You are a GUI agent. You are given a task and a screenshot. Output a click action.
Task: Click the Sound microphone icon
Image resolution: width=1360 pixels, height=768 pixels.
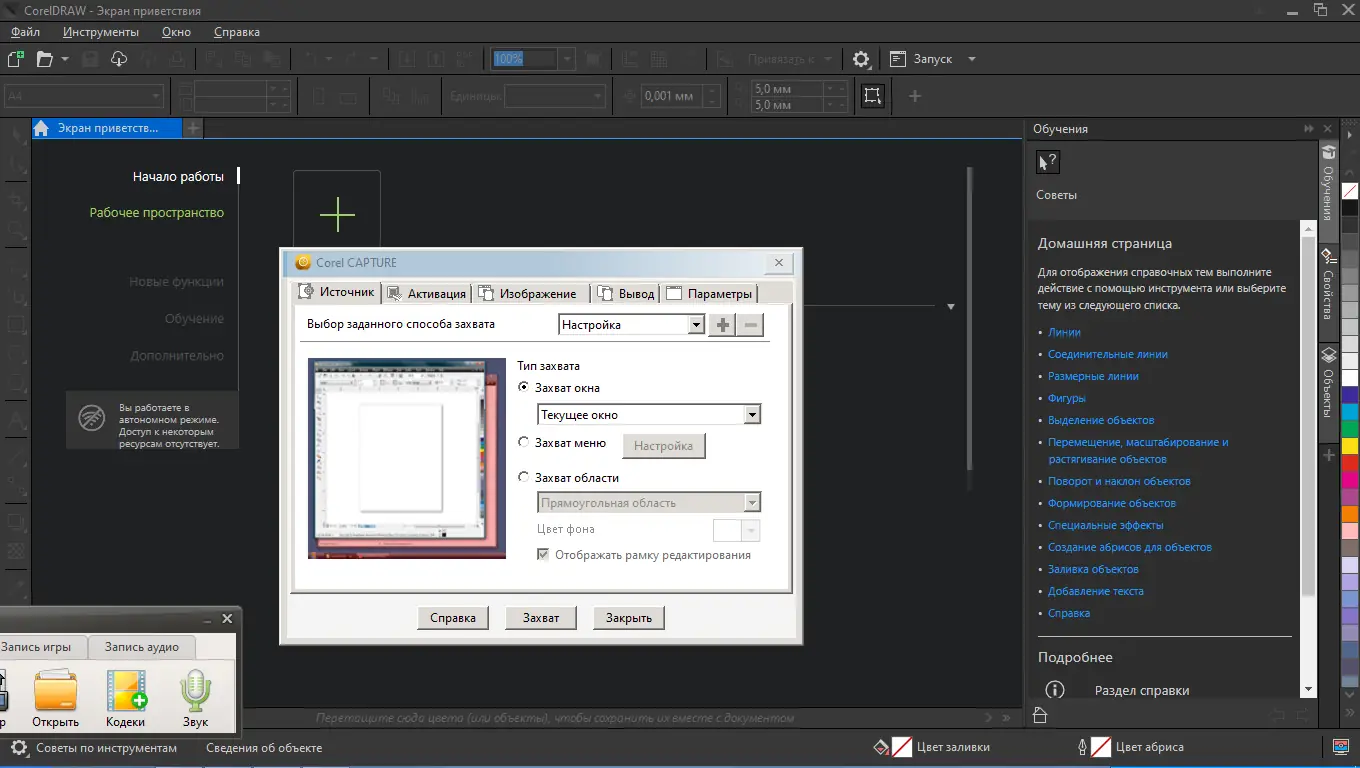click(x=195, y=692)
